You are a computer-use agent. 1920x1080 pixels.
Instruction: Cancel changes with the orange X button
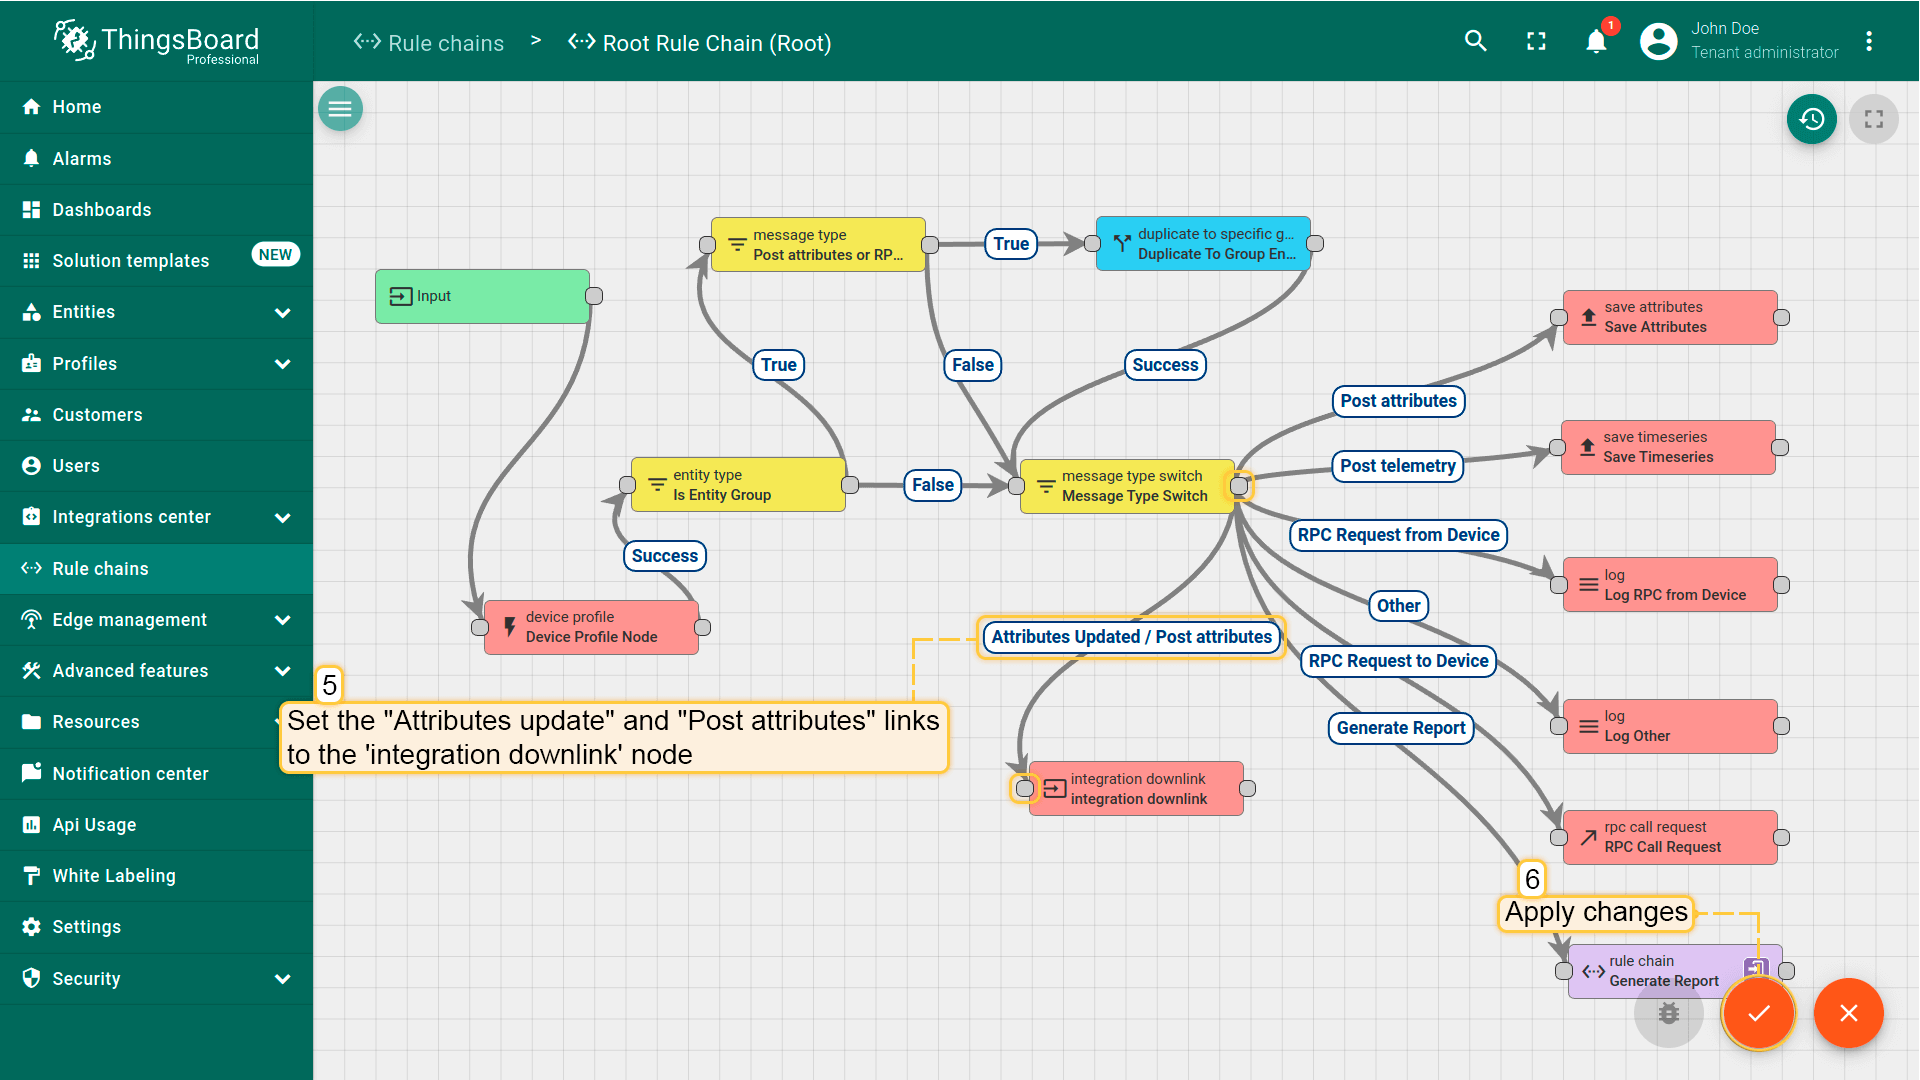pos(1848,1013)
